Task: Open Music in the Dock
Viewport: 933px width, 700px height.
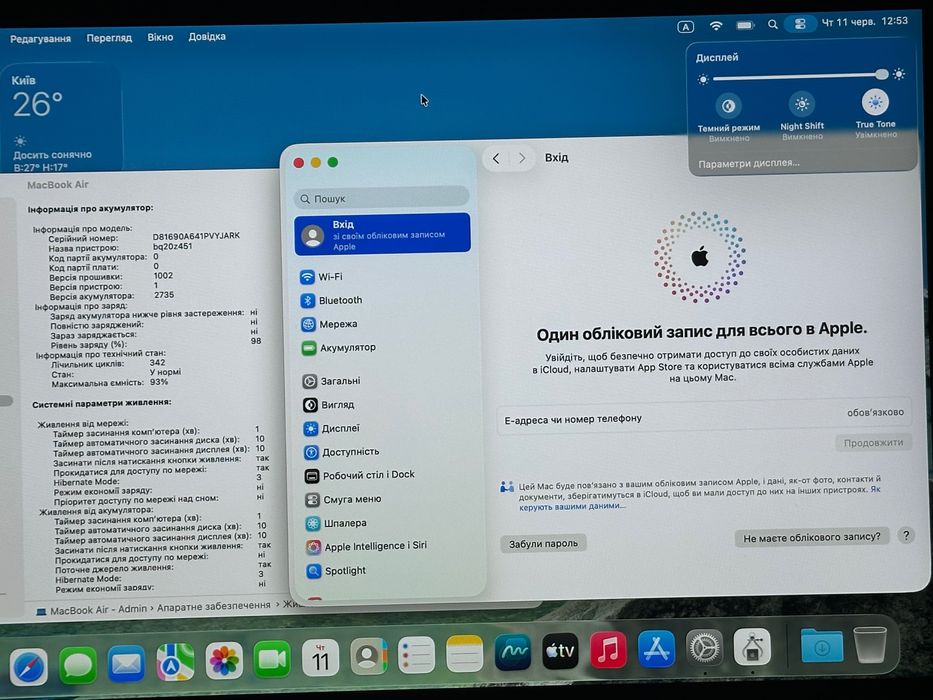Action: [x=608, y=650]
